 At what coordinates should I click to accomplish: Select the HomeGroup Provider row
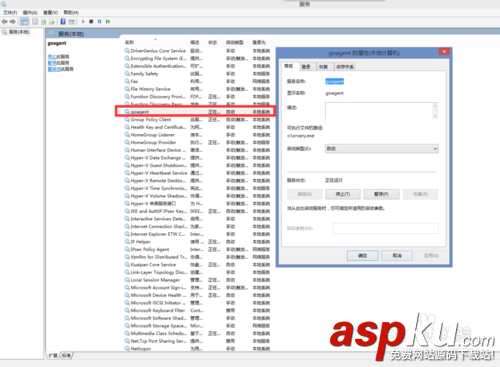click(x=197, y=143)
